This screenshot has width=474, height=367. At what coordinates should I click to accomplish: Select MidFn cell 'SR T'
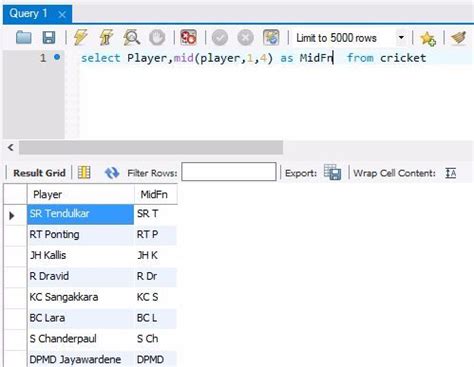pyautogui.click(x=156, y=214)
